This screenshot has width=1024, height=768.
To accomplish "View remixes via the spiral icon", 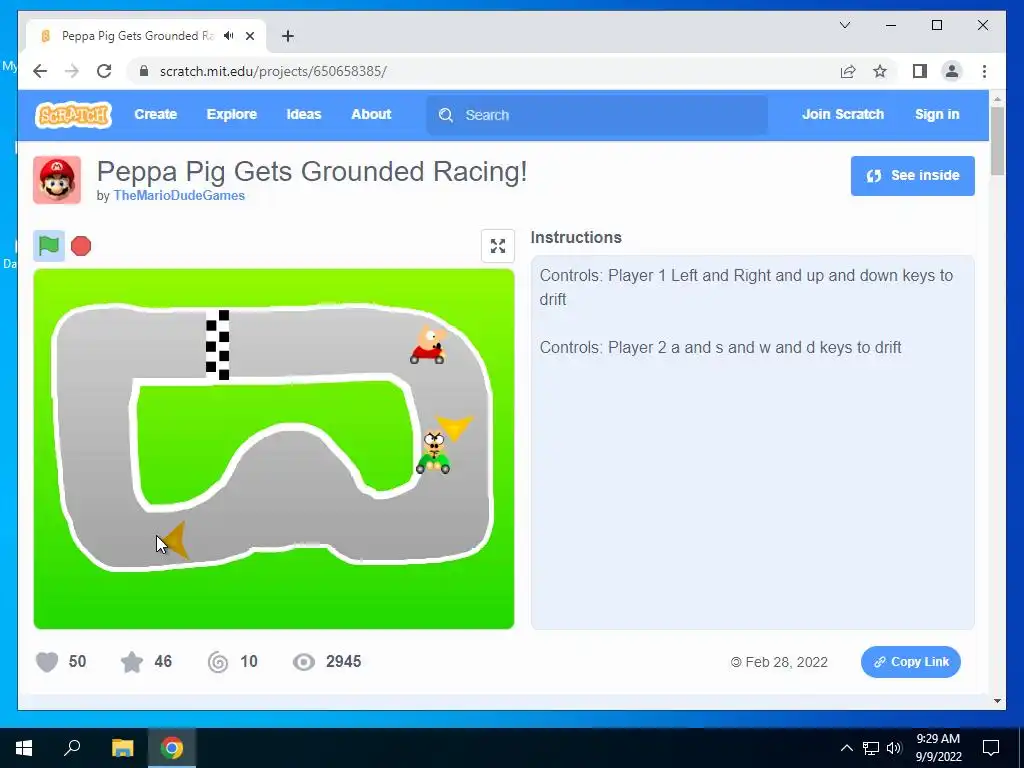I will pyautogui.click(x=218, y=662).
